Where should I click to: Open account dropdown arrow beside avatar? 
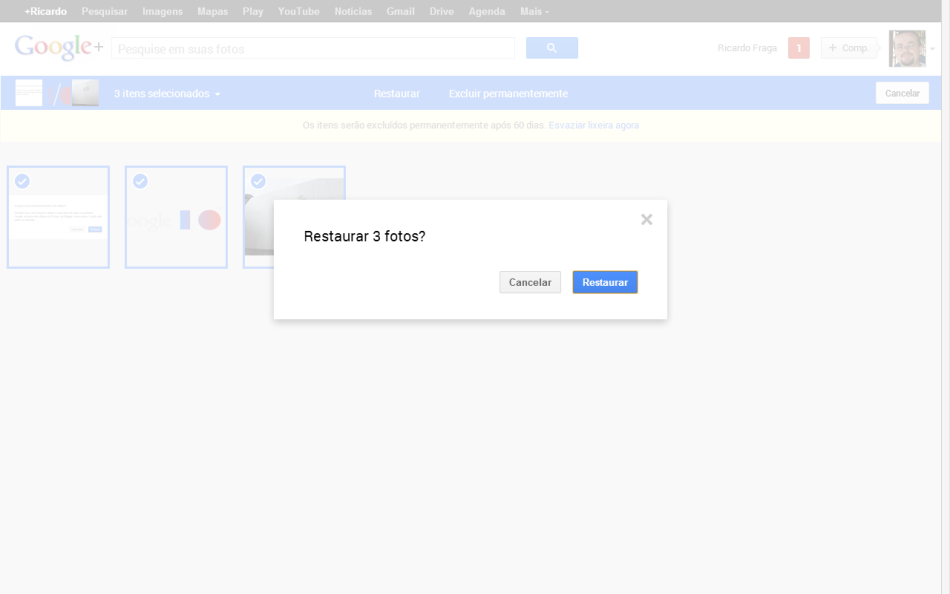(x=933, y=48)
